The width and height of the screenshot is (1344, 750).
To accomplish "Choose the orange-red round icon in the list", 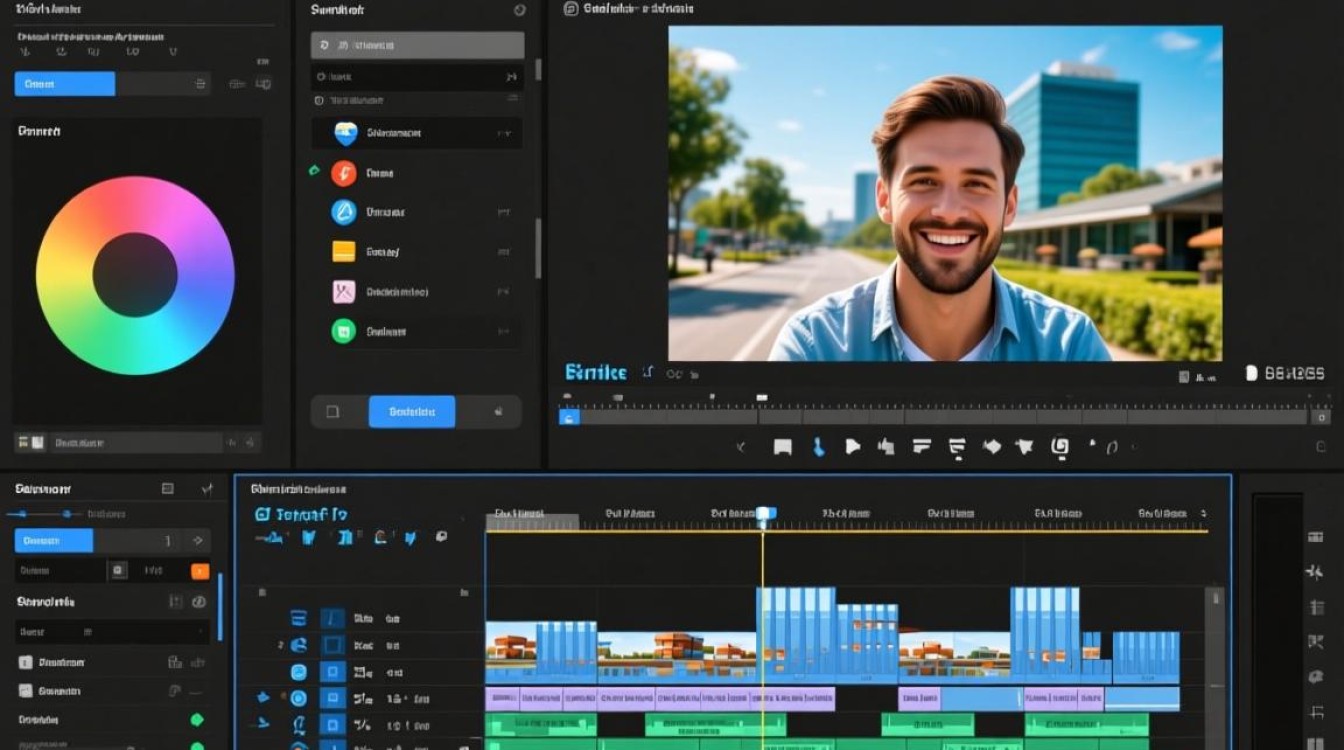I will 344,173.
